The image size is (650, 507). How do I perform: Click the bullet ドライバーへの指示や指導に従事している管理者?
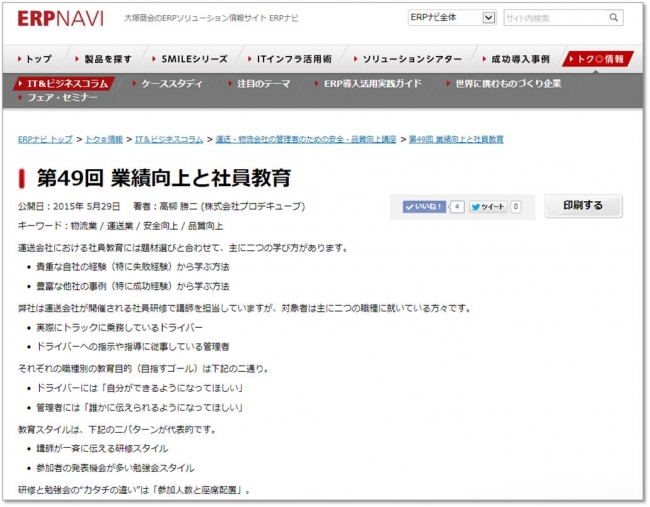pos(133,347)
